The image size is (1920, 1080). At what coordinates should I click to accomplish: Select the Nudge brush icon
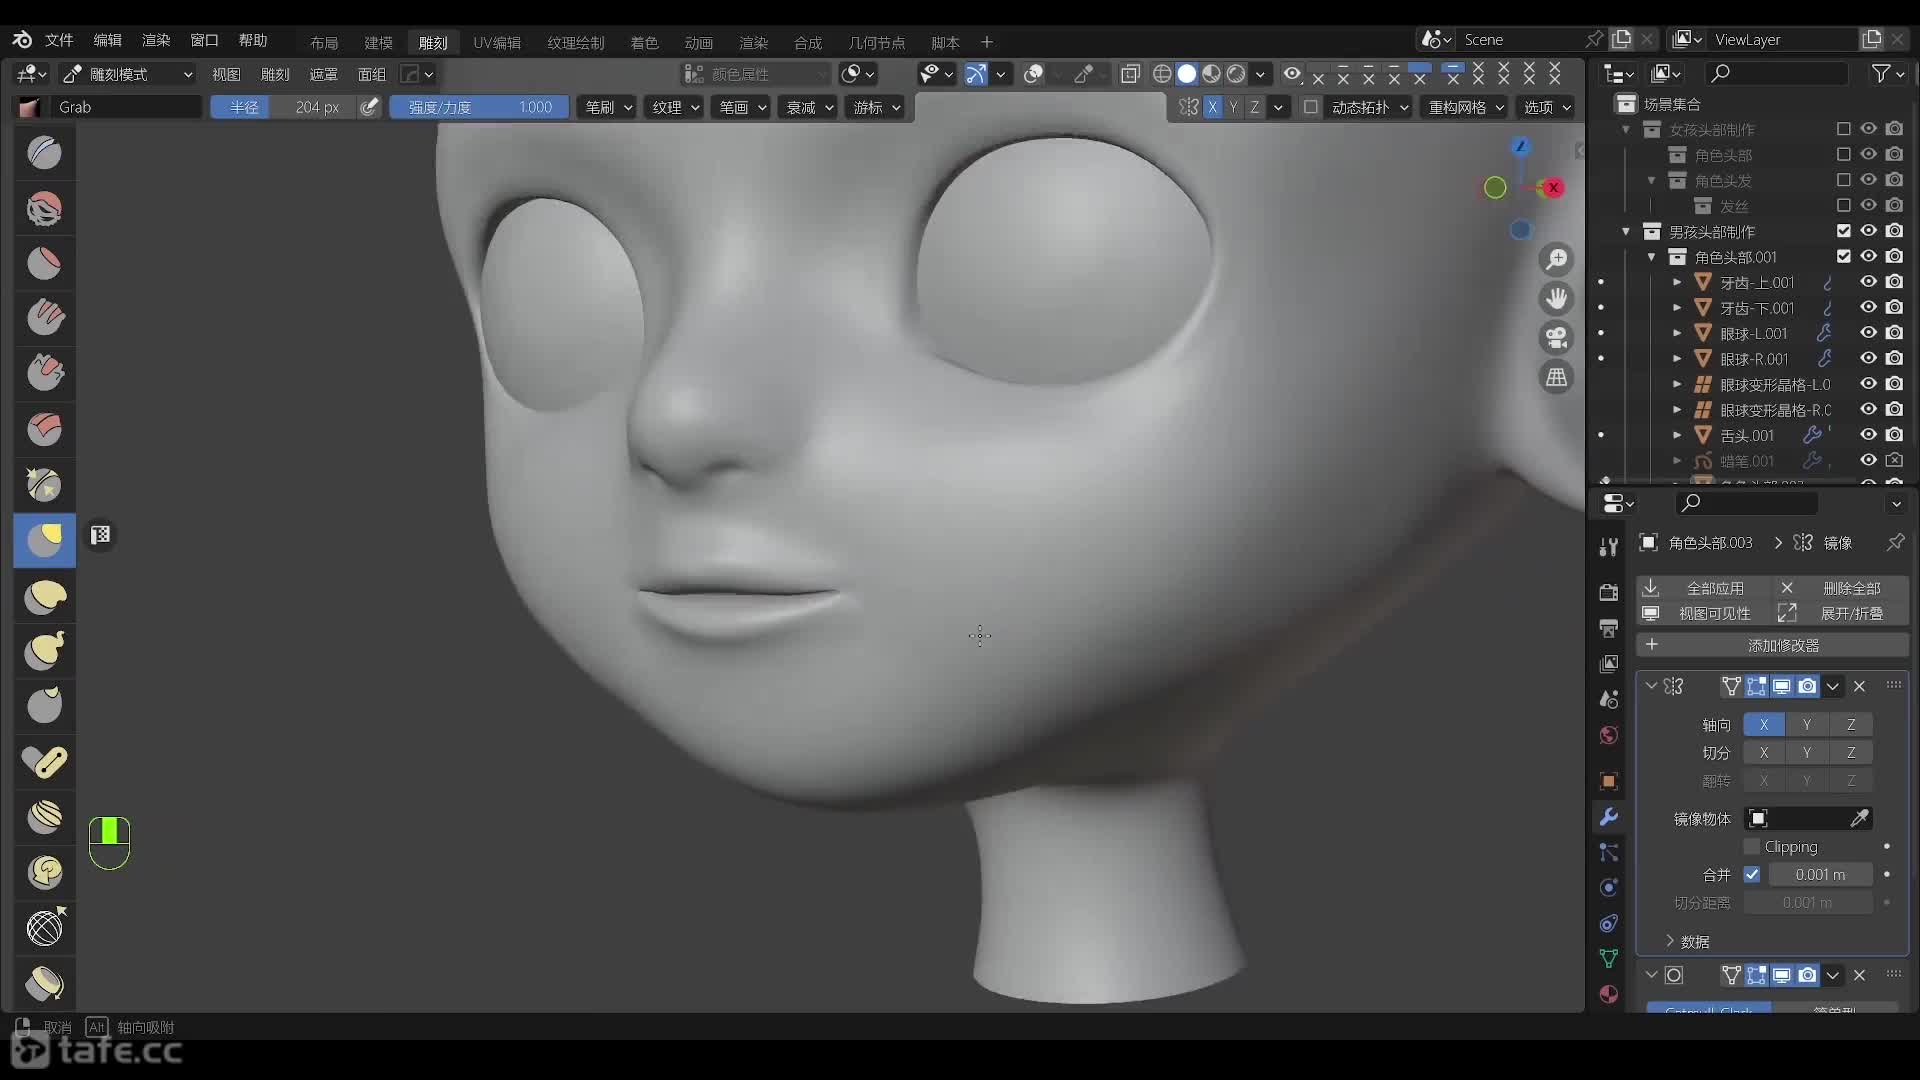pos(44,817)
